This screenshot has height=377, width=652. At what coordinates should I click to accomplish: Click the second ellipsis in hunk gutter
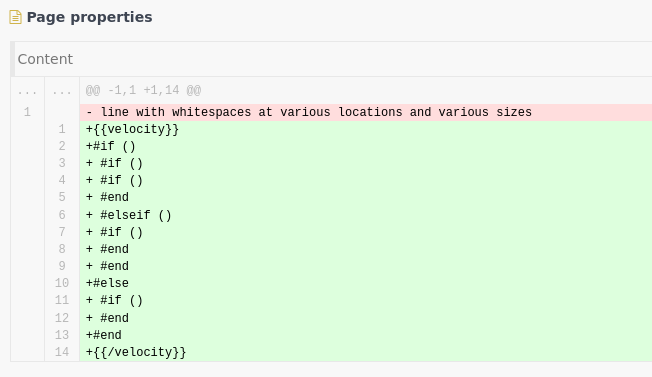(62, 92)
